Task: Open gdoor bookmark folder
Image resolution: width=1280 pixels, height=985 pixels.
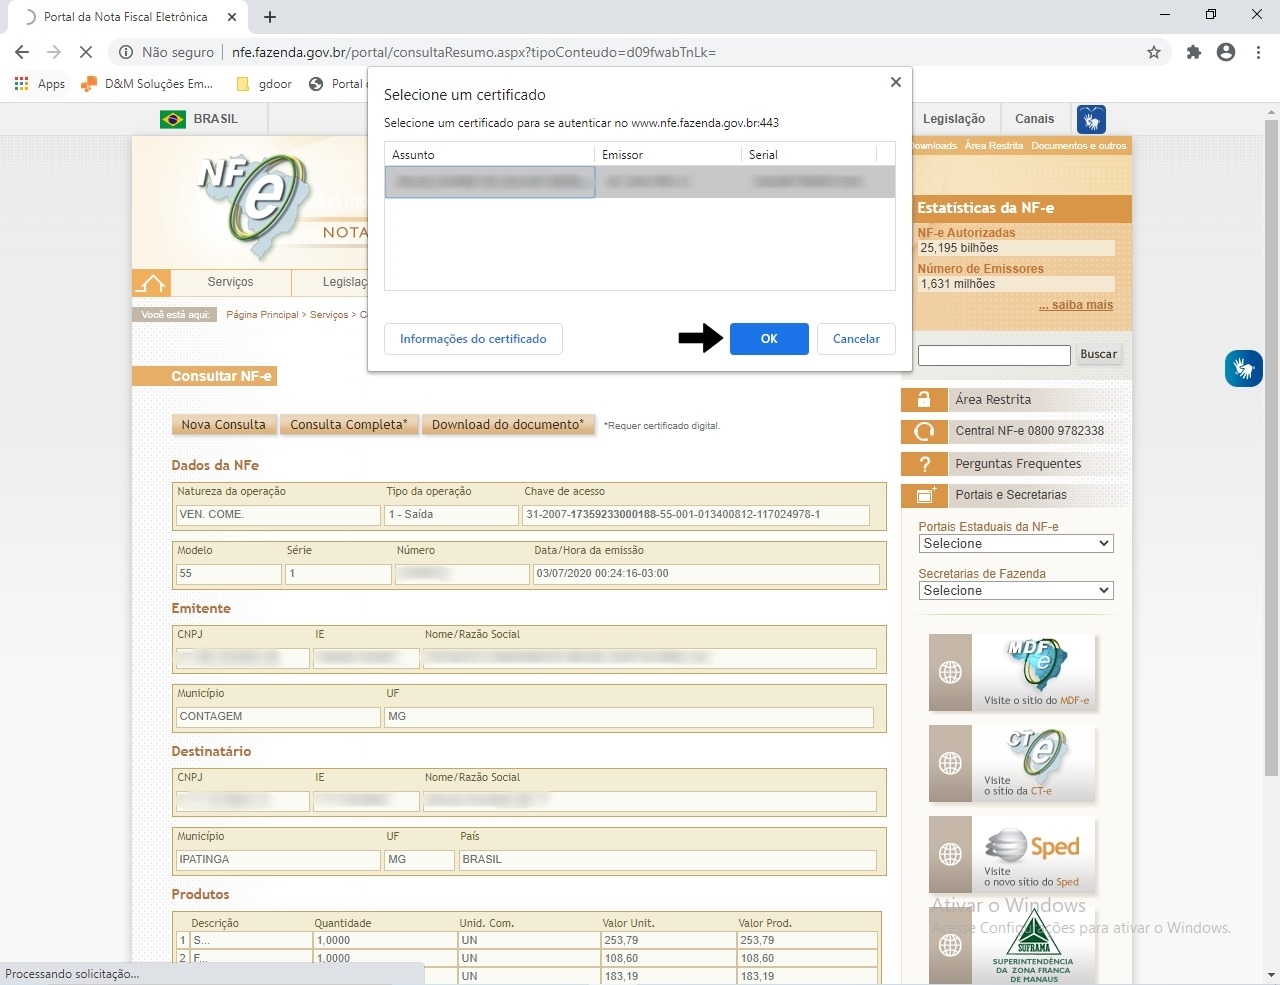Action: (264, 84)
